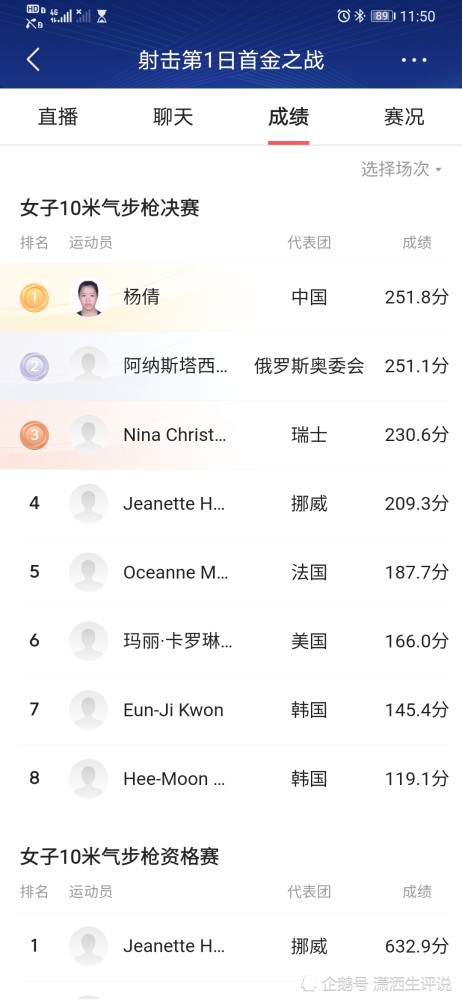Tap Hee-Moon's avatar in rank 8
This screenshot has height=1000, width=462.
click(x=89, y=779)
